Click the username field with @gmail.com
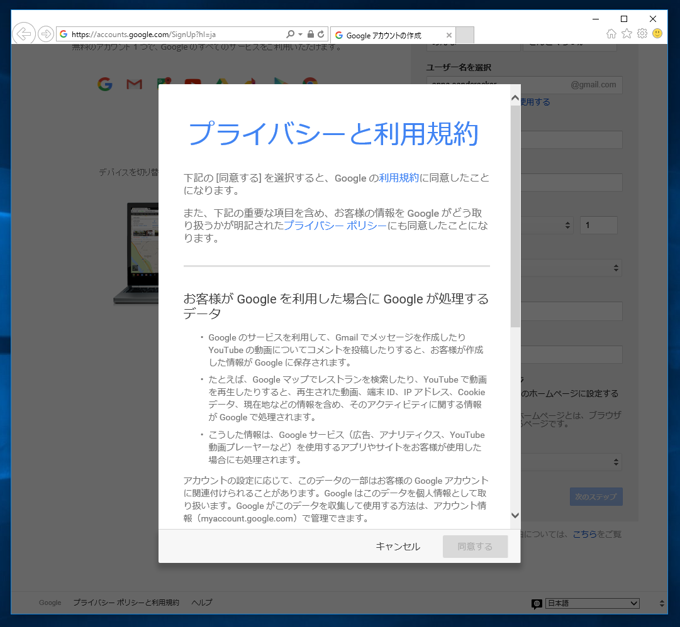The image size is (680, 627). (x=524, y=85)
